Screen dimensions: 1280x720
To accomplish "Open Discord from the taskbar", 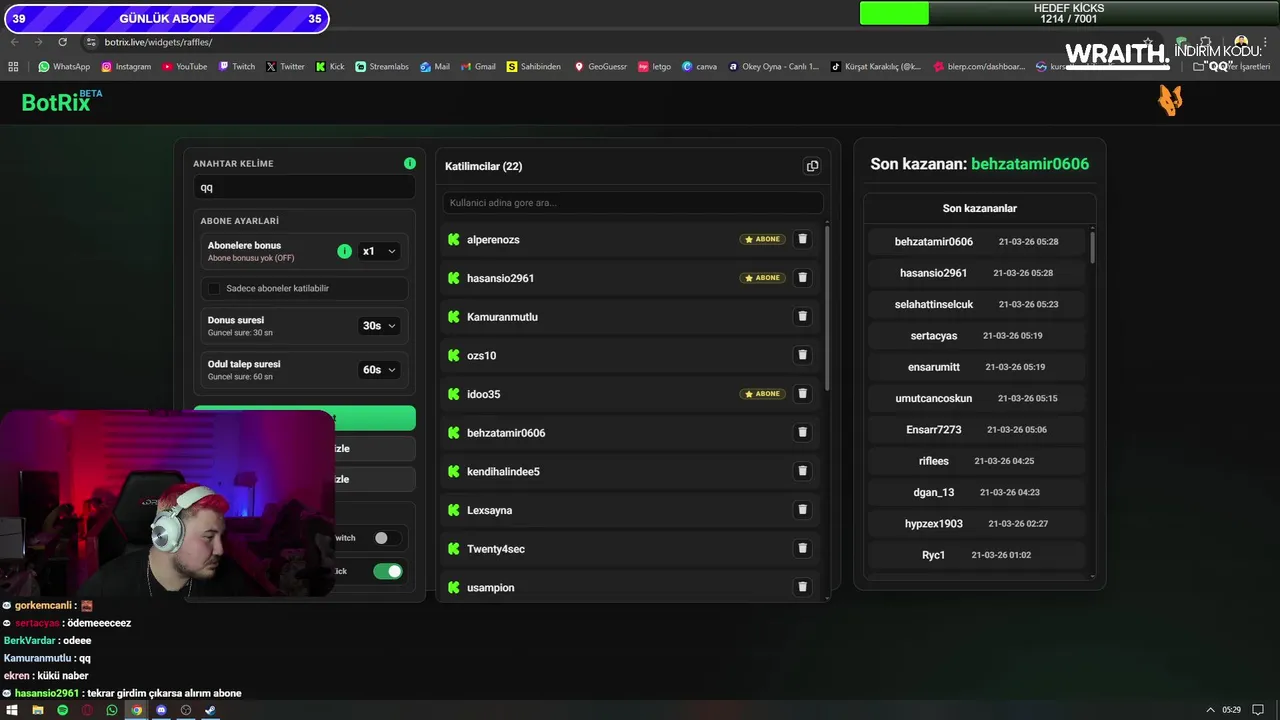I will pos(161,710).
